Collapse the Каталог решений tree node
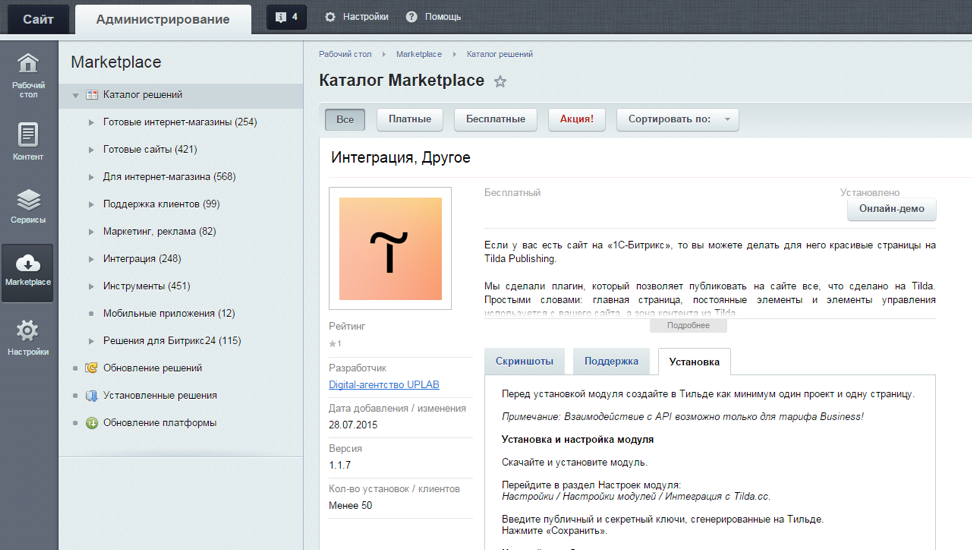972x550 pixels. pyautogui.click(x=75, y=96)
